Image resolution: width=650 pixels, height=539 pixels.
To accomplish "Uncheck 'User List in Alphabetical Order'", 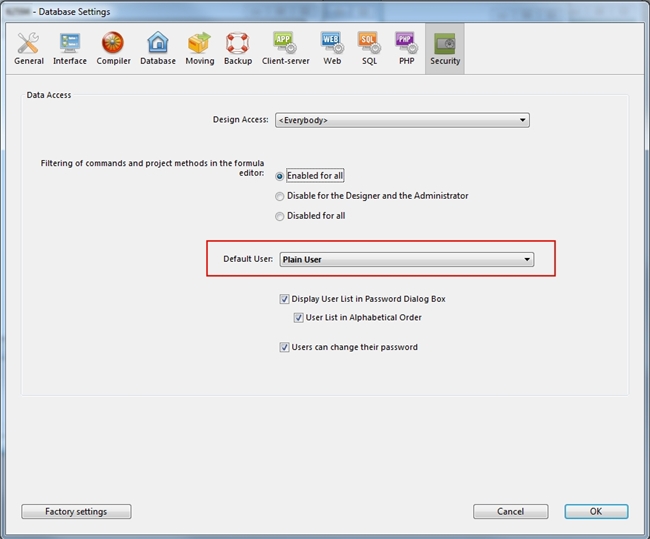I will (x=299, y=318).
